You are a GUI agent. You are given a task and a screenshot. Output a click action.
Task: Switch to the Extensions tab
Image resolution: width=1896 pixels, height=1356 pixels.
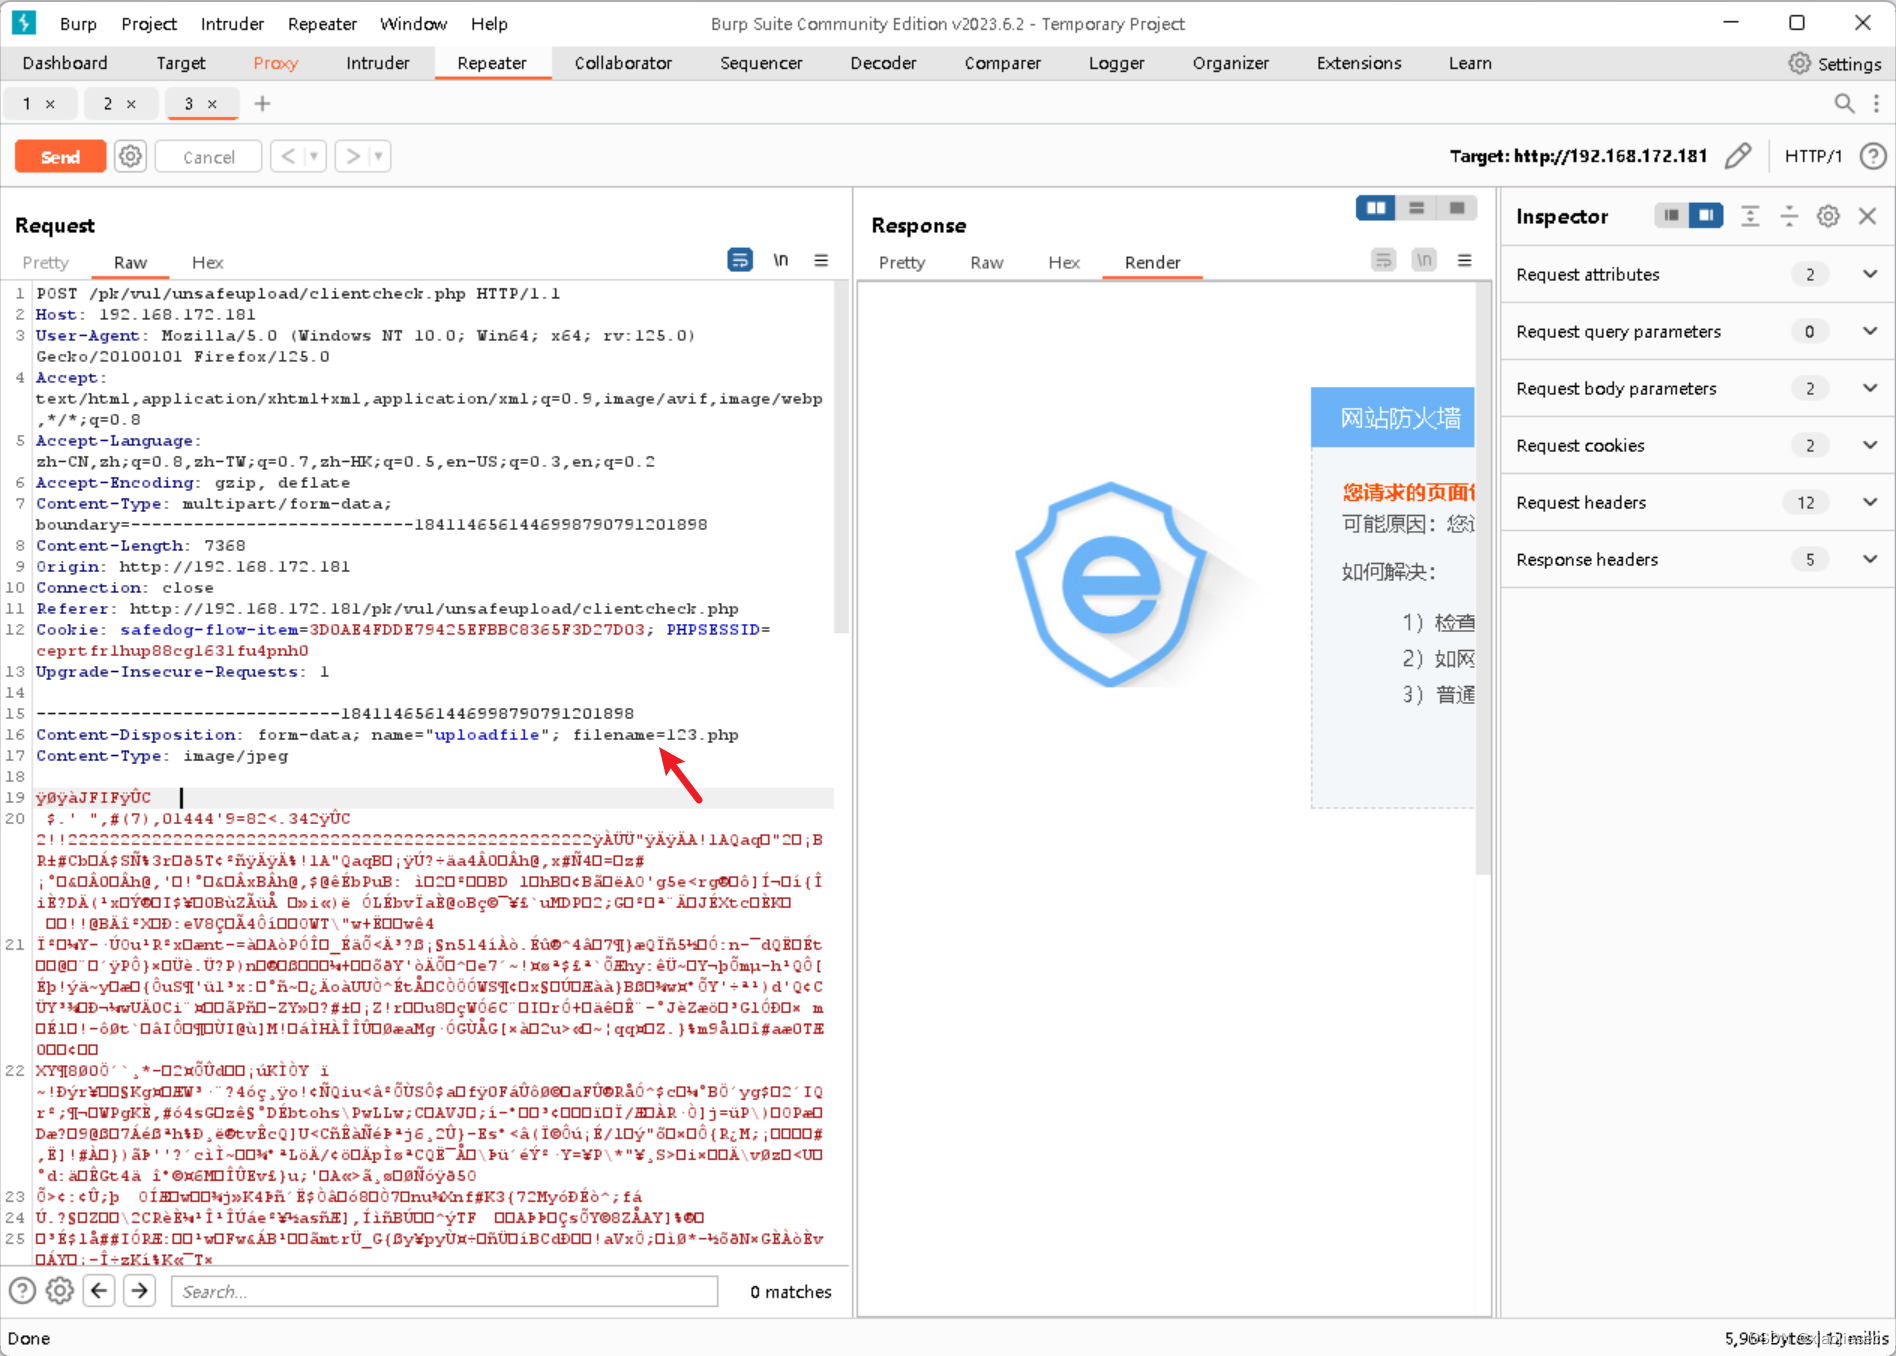pos(1358,63)
